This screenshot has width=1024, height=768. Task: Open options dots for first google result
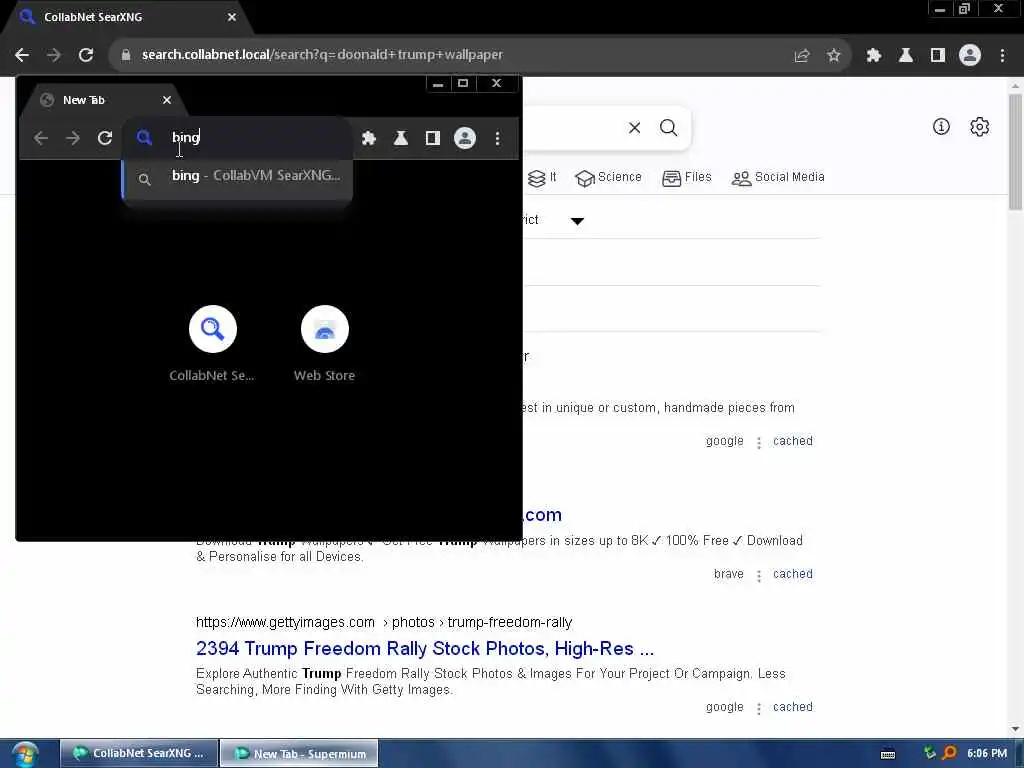[758, 443]
